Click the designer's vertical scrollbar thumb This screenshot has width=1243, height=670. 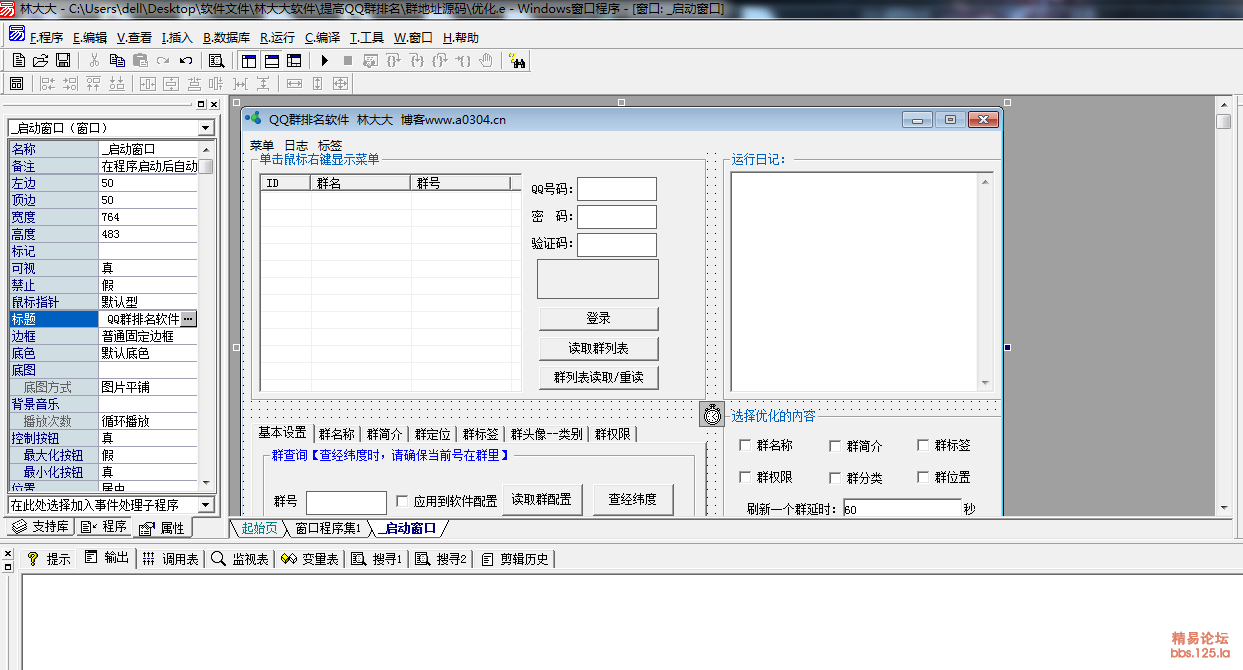[x=1224, y=121]
